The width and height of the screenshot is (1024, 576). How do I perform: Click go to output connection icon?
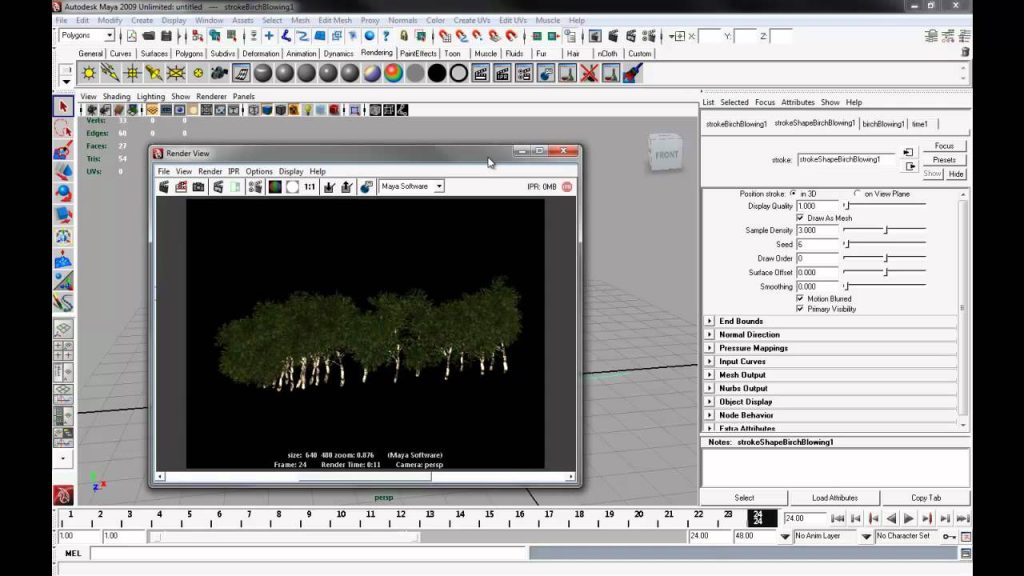point(910,167)
